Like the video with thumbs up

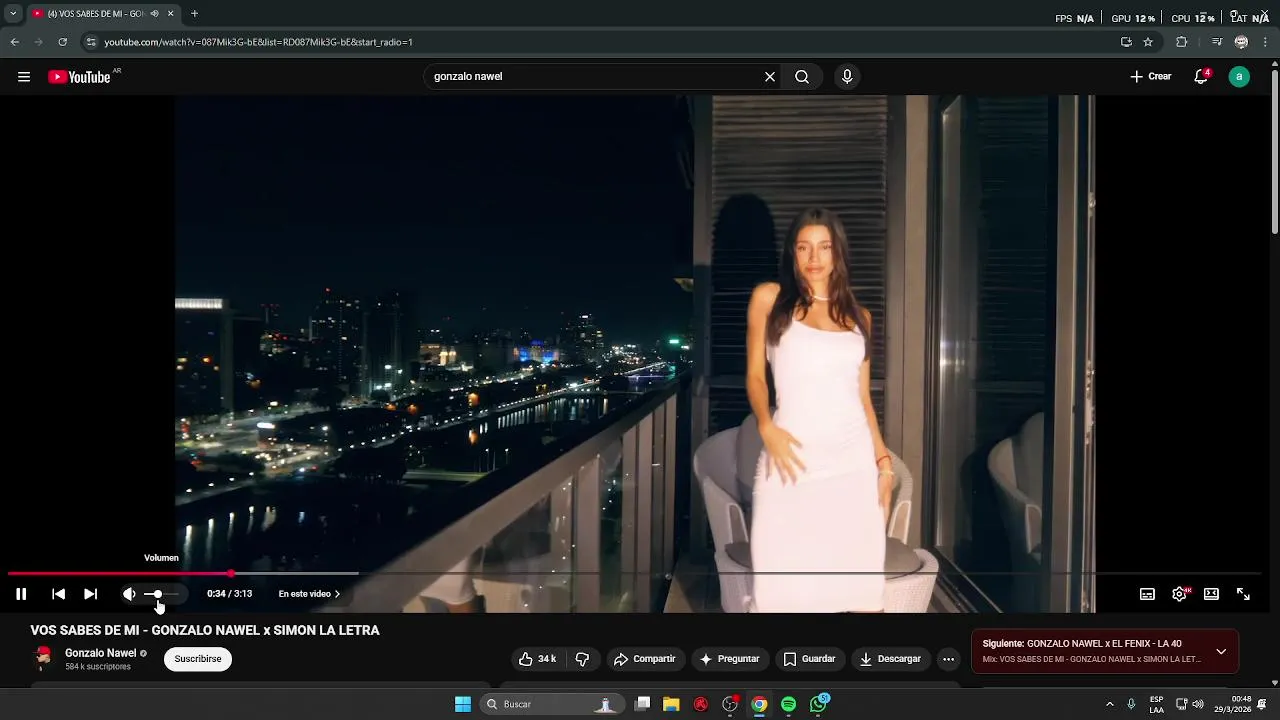537,659
